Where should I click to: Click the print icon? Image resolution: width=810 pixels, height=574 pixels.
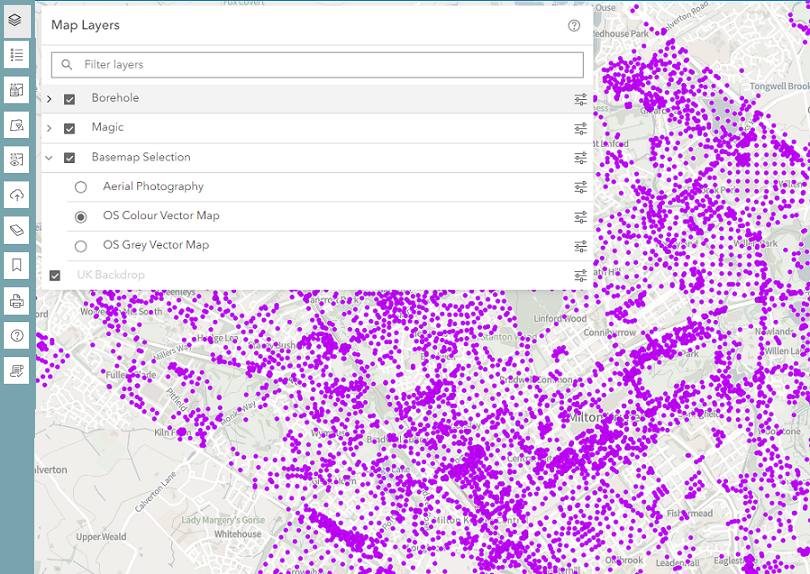[x=16, y=301]
